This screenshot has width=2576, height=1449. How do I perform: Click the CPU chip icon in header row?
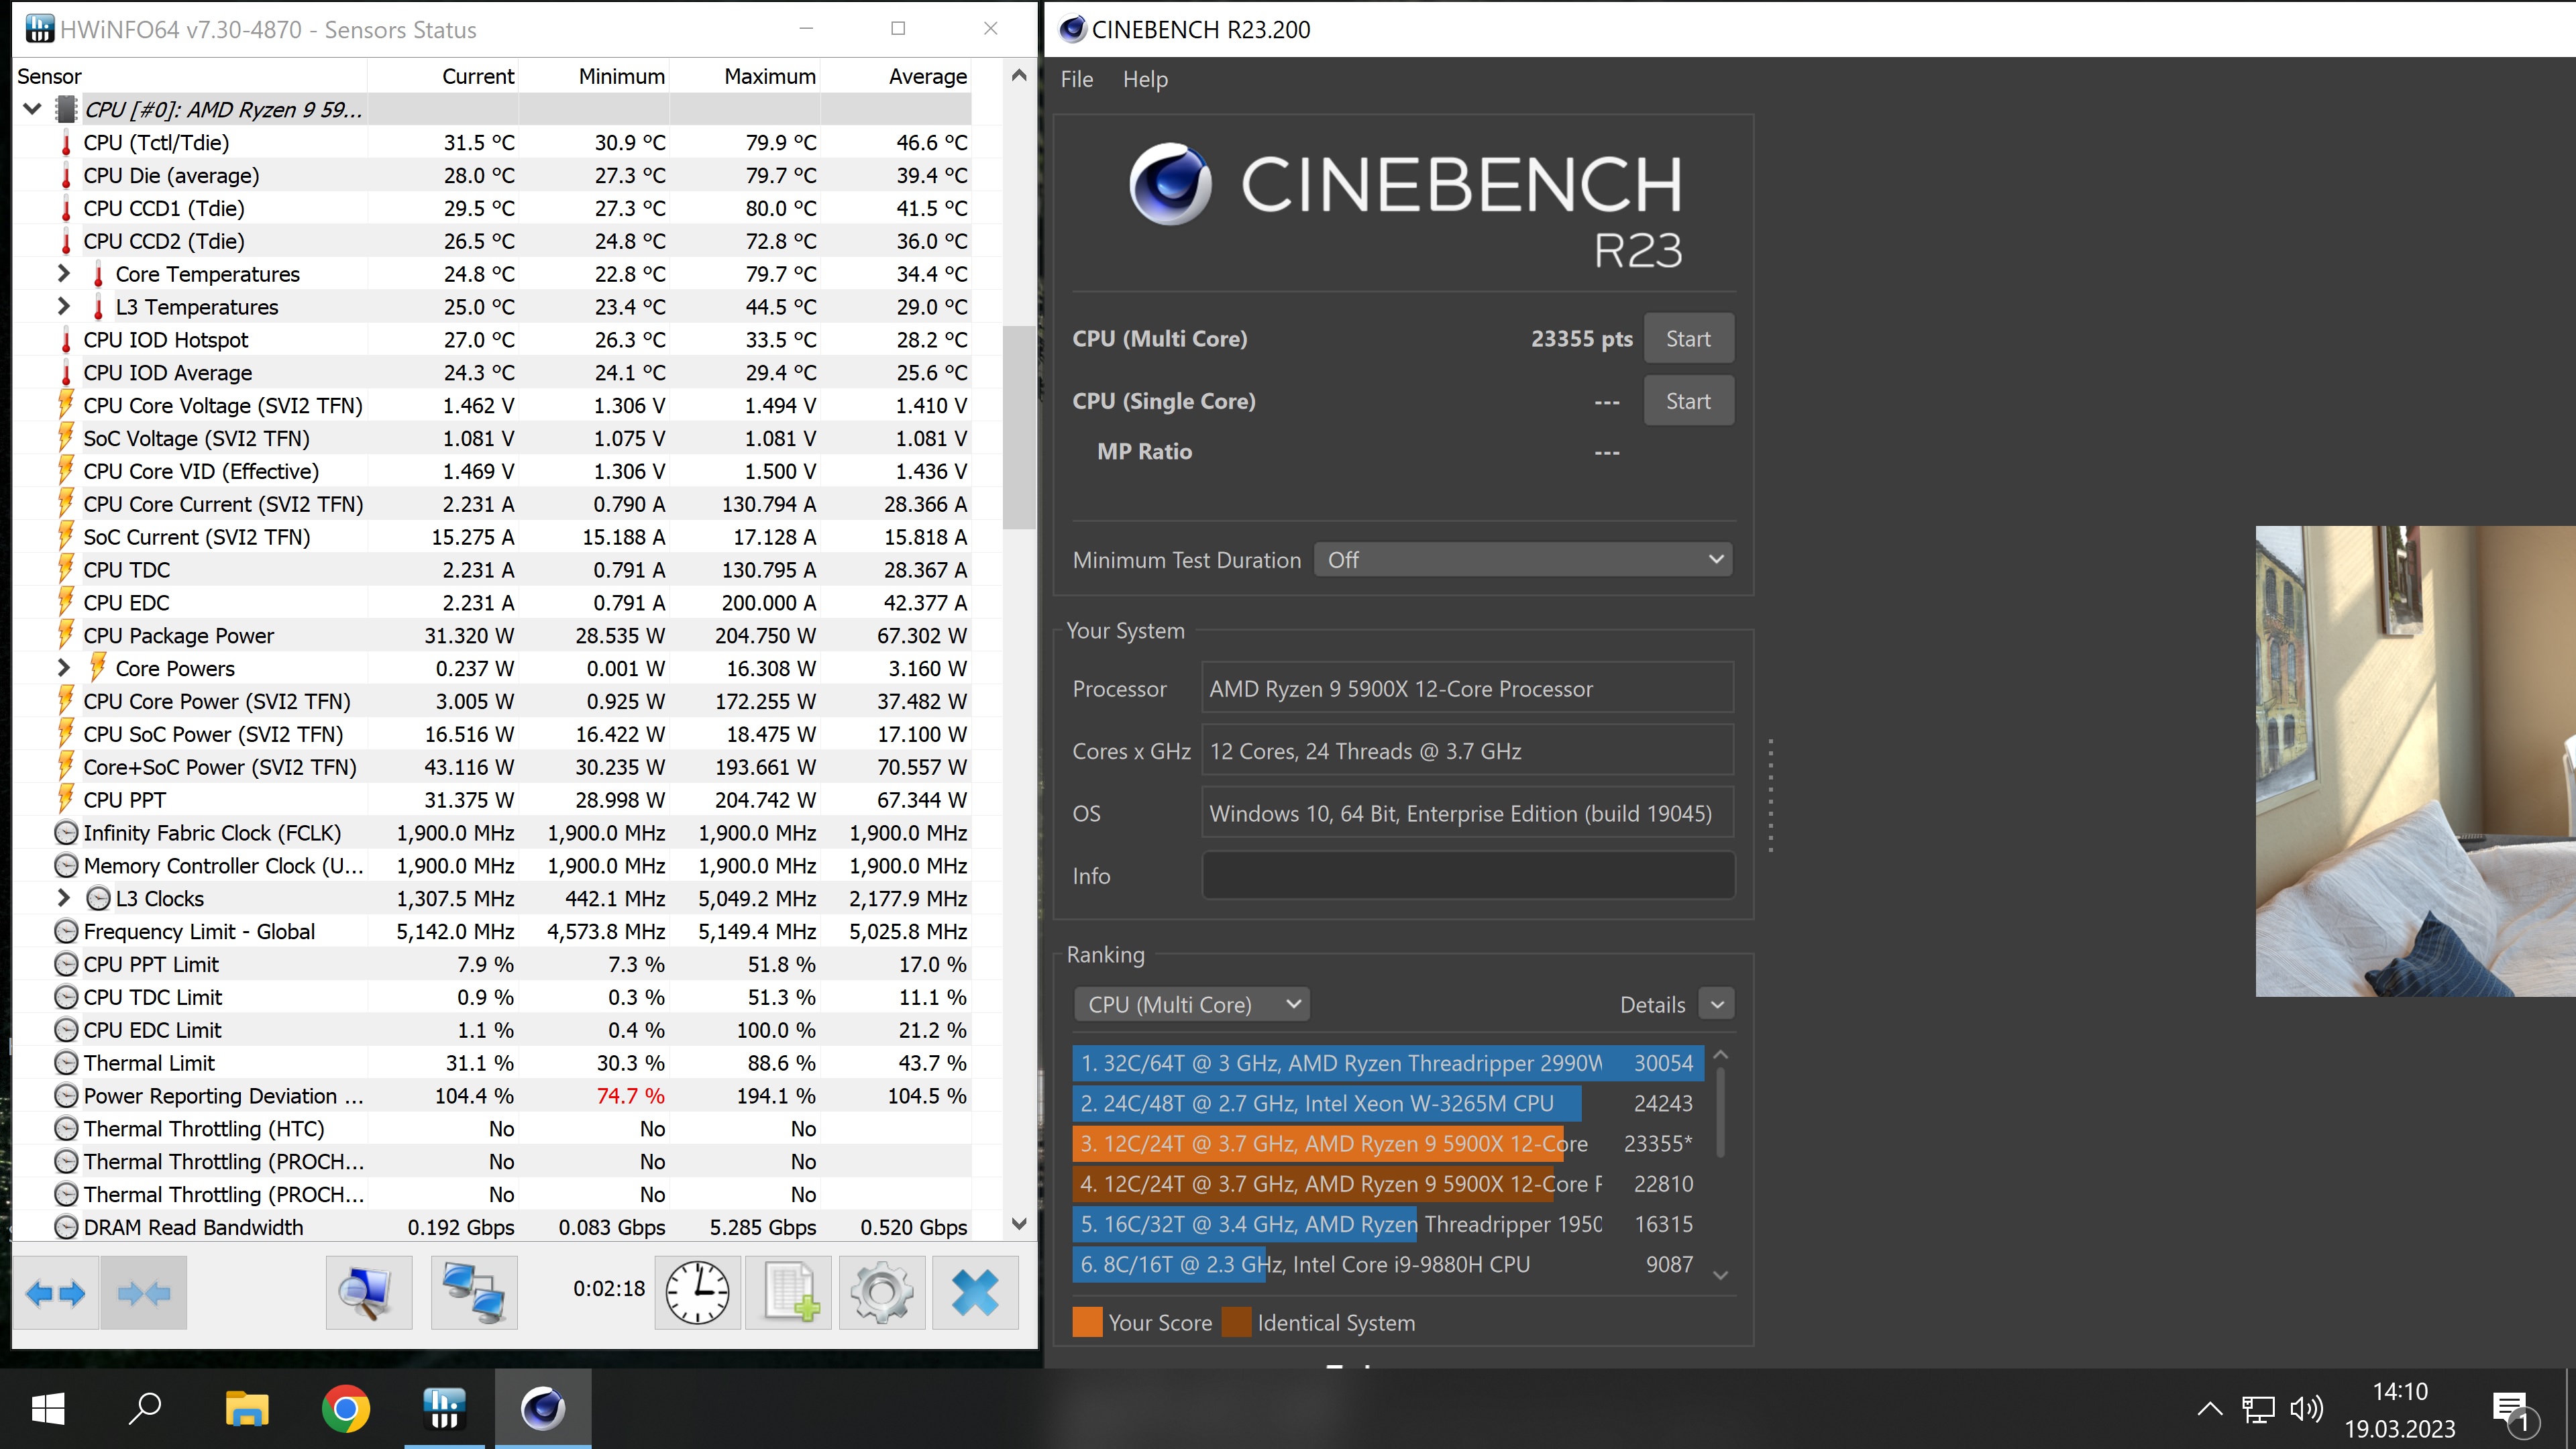pos(66,109)
